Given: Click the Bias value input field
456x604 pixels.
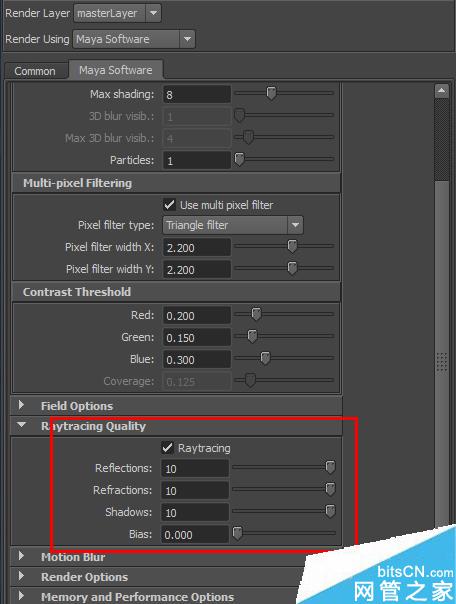Looking at the screenshot, I should 195,534.
